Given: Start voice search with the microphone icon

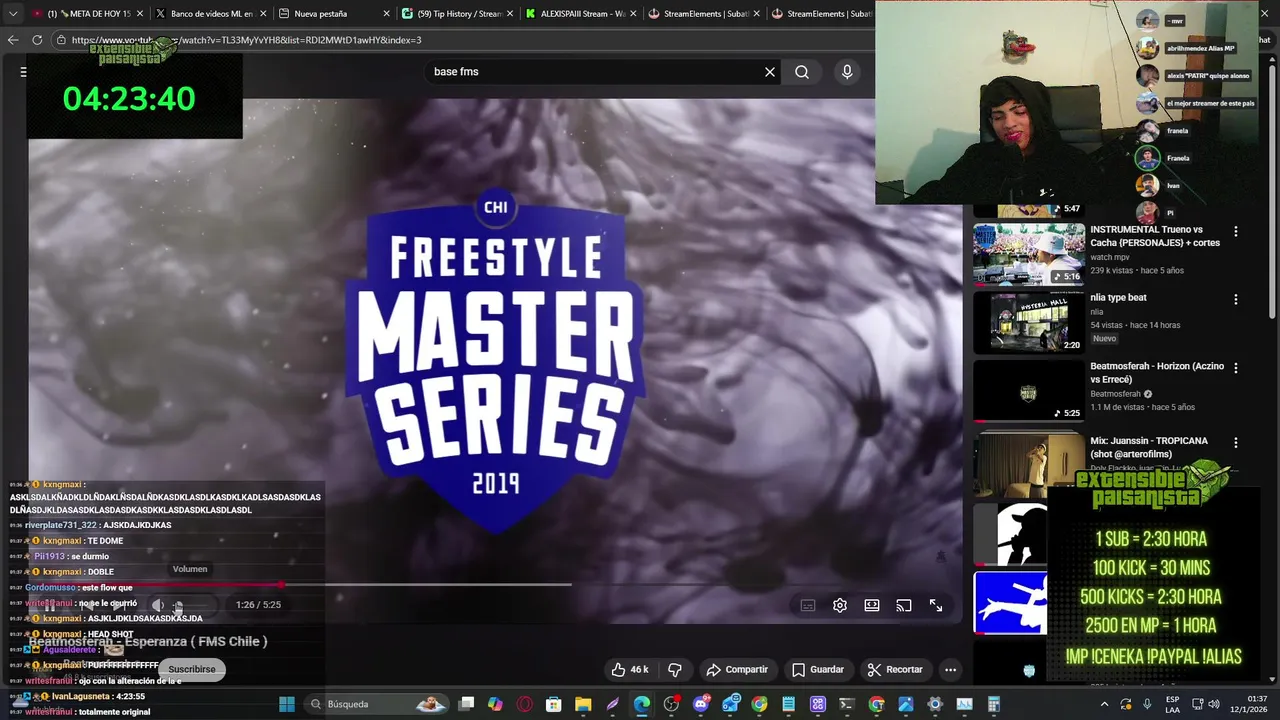Looking at the screenshot, I should click(847, 72).
